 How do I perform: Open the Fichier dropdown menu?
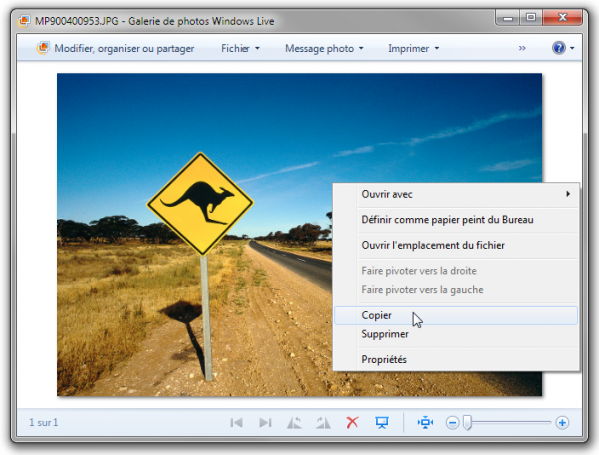click(x=240, y=49)
